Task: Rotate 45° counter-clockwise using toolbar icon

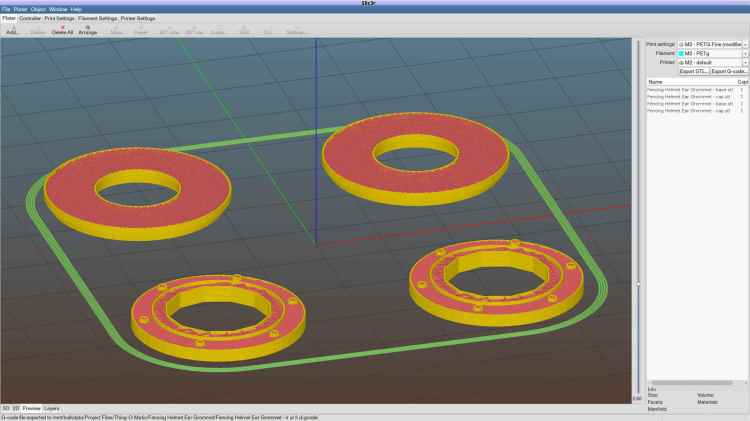Action: [168, 30]
